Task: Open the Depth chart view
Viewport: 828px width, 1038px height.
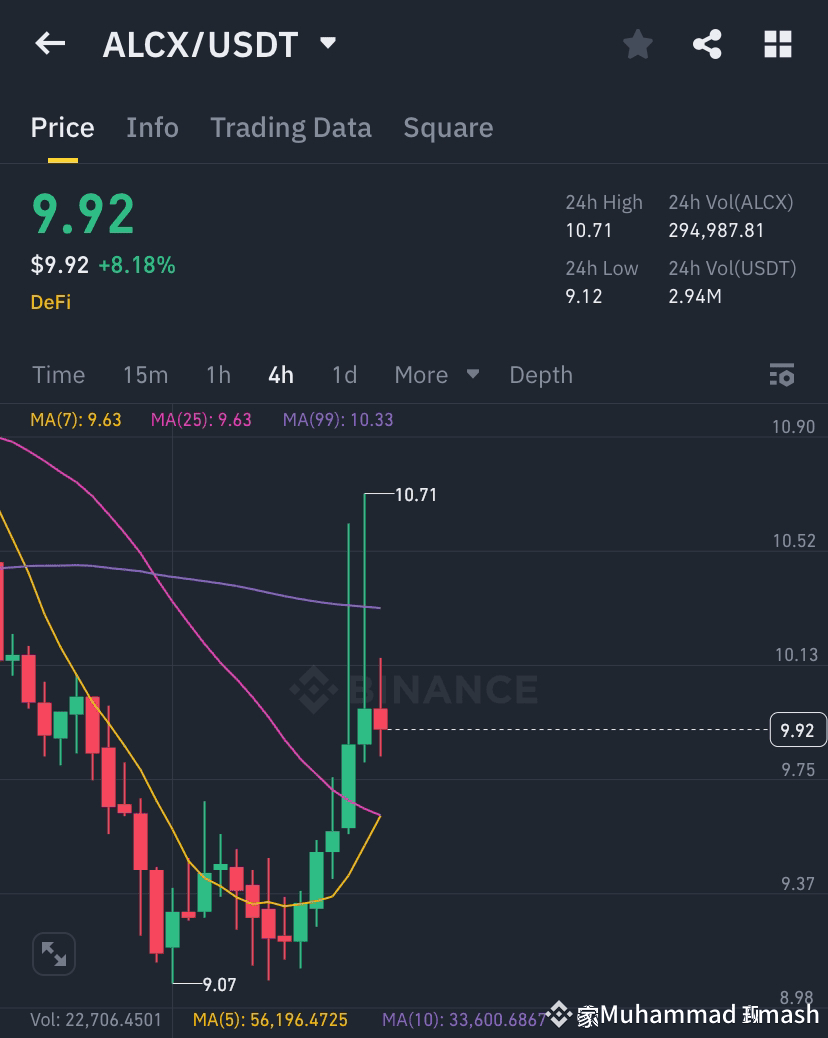Action: click(x=540, y=375)
